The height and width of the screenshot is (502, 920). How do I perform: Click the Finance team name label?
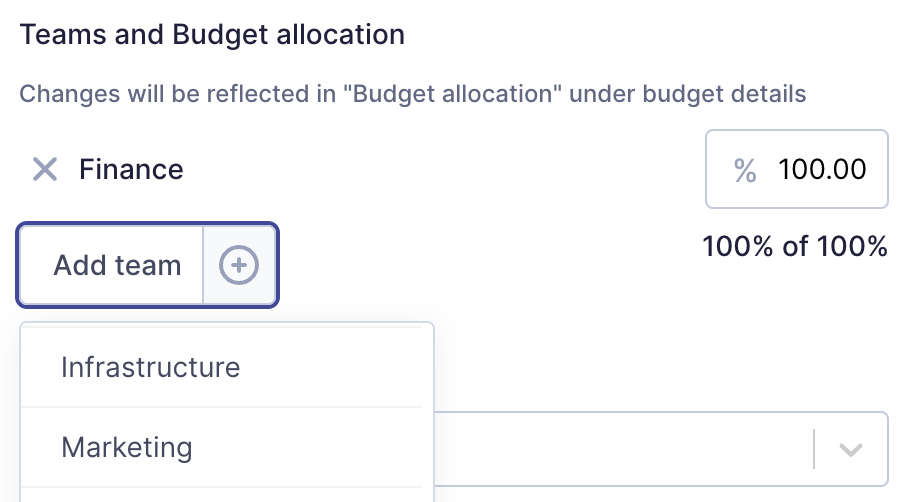pos(131,169)
